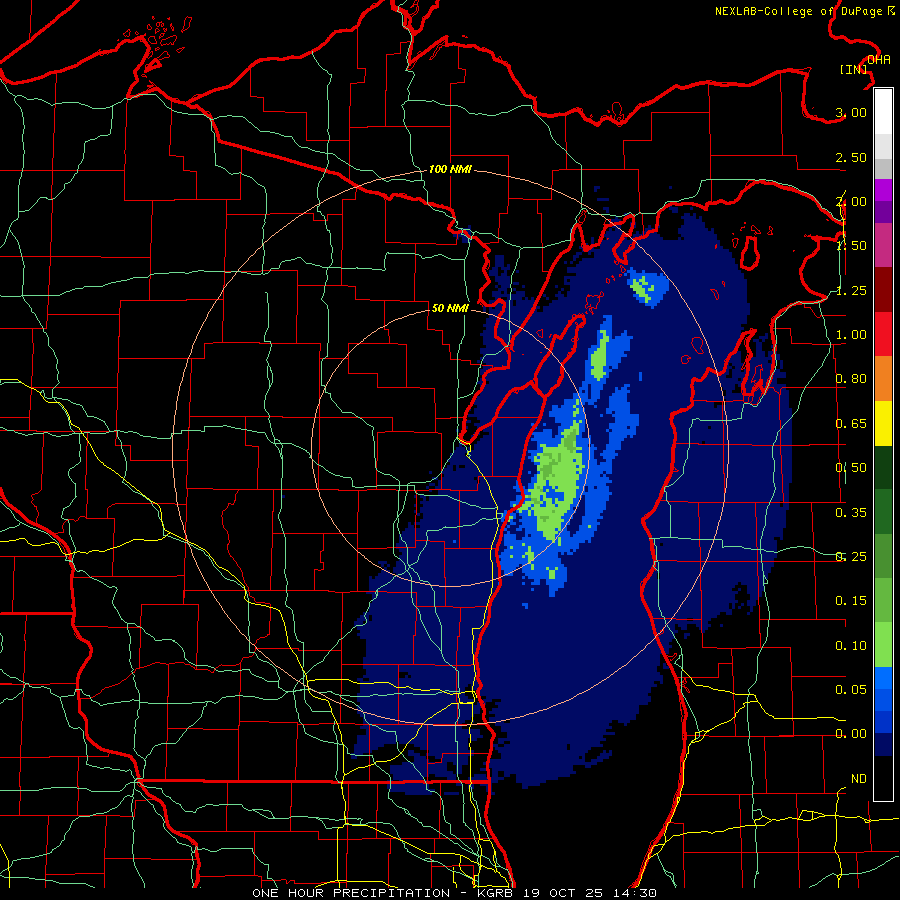Click the 0.10 legend value

point(851,646)
